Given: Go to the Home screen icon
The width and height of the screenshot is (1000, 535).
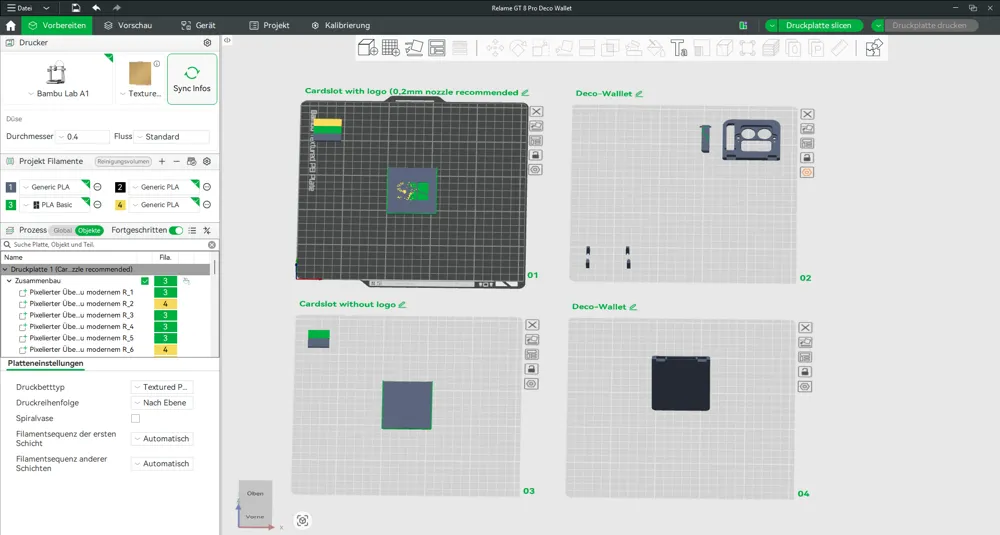Looking at the screenshot, I should pyautogui.click(x=11, y=26).
